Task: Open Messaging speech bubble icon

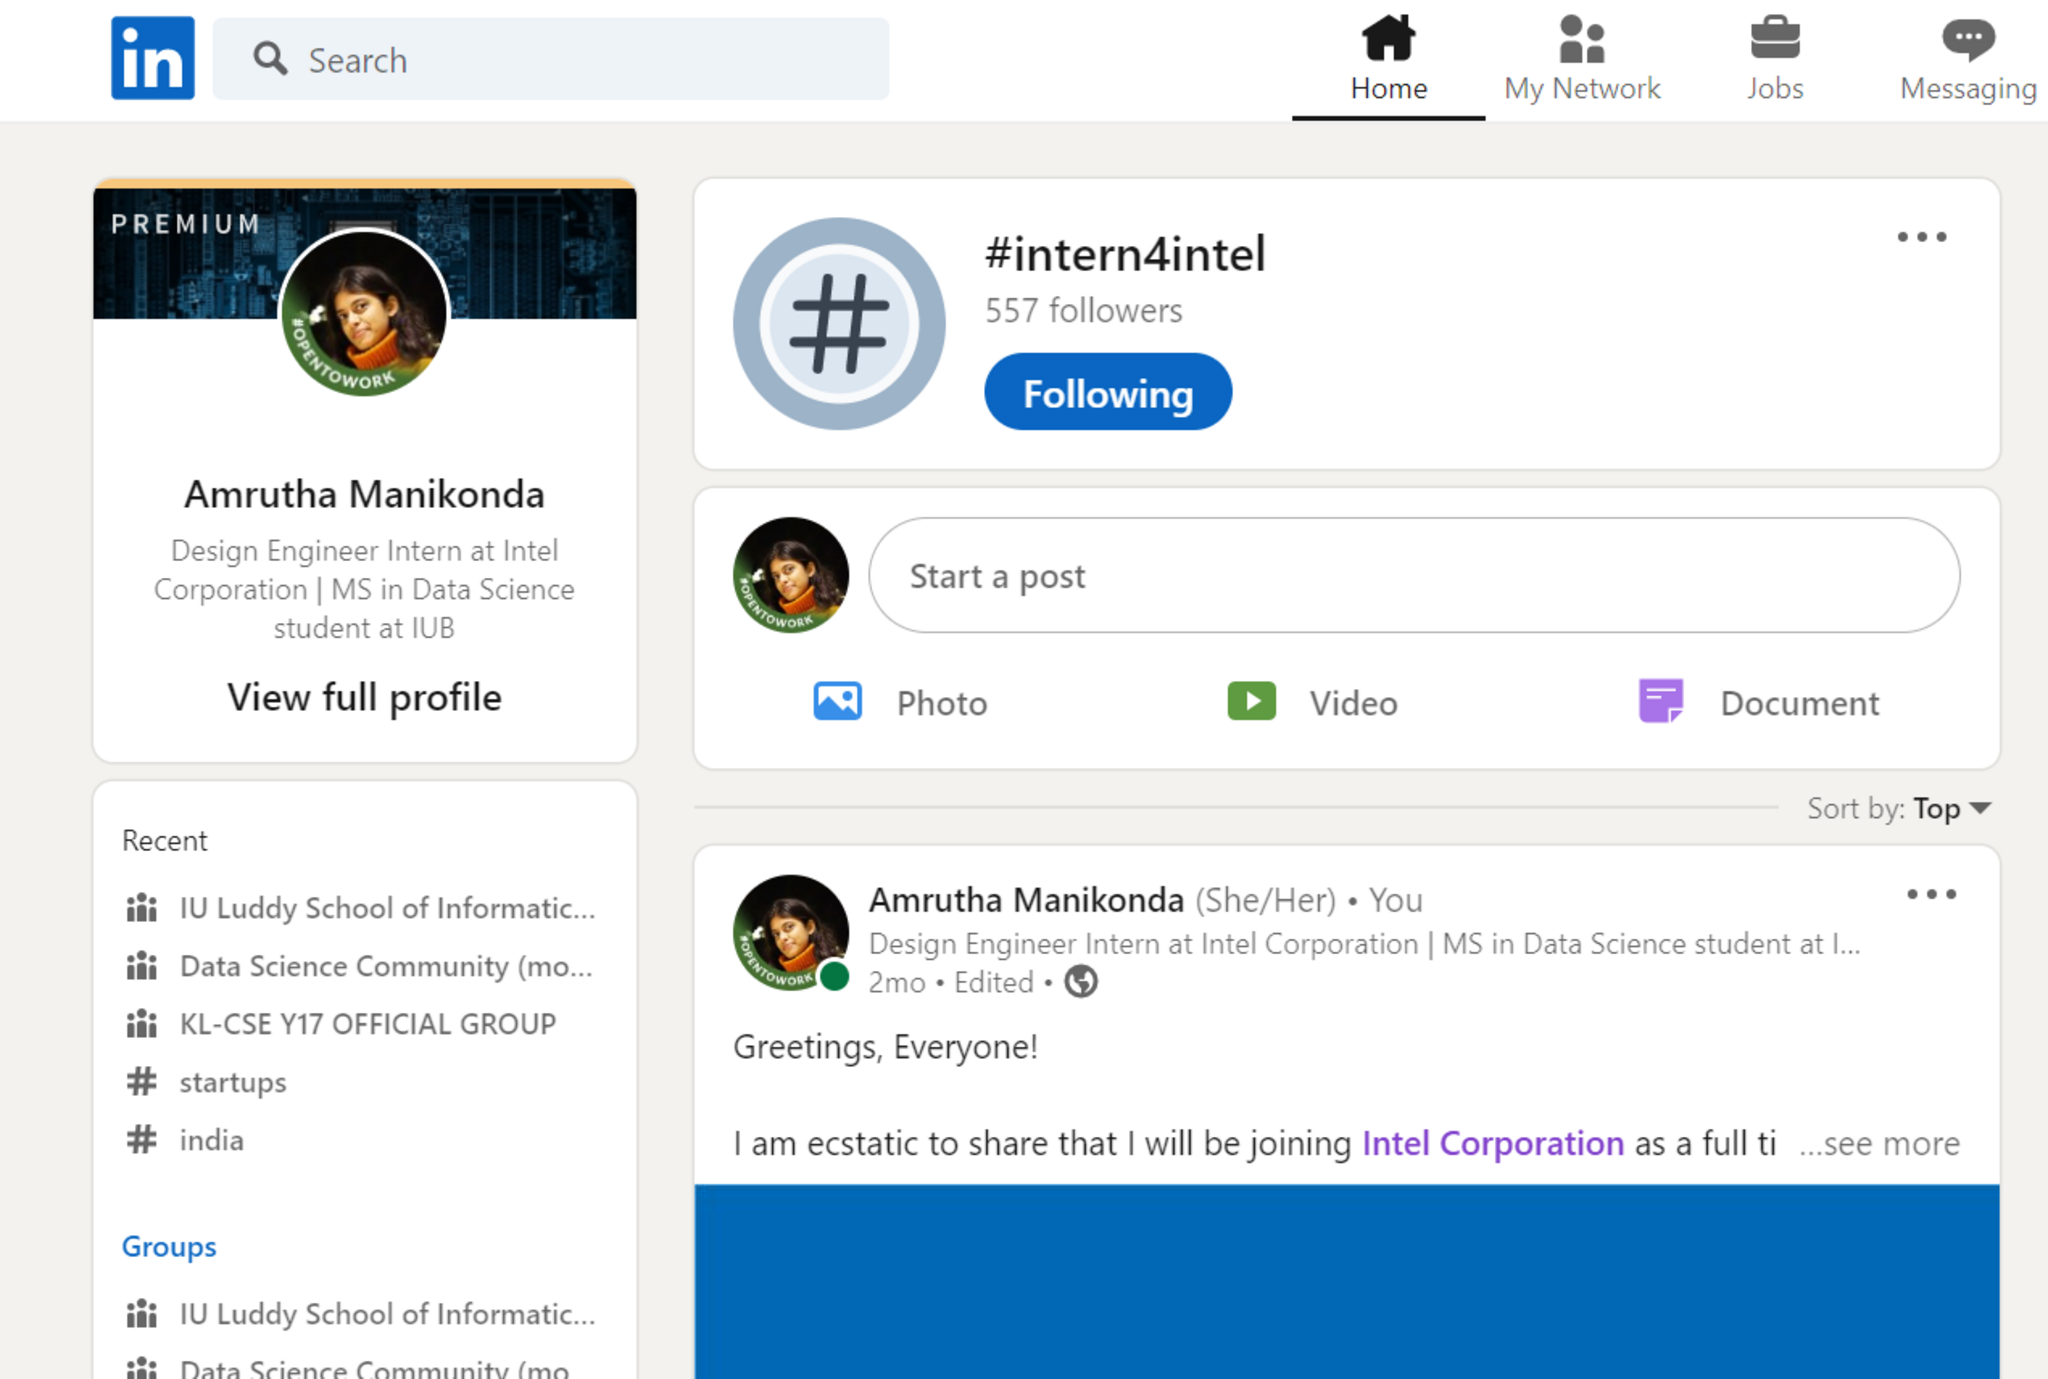Action: click(1967, 40)
